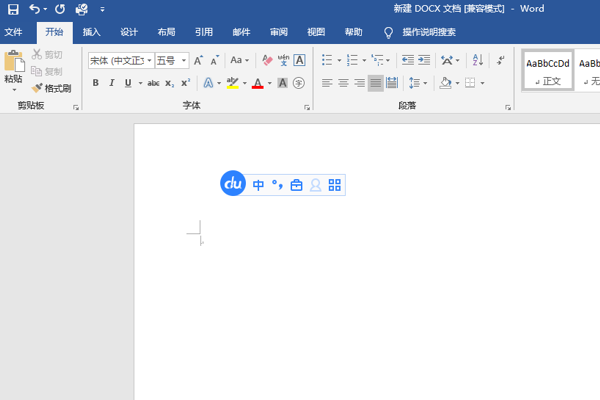Increase font size with the grow icon
This screenshot has width=600, height=400.
(x=198, y=60)
